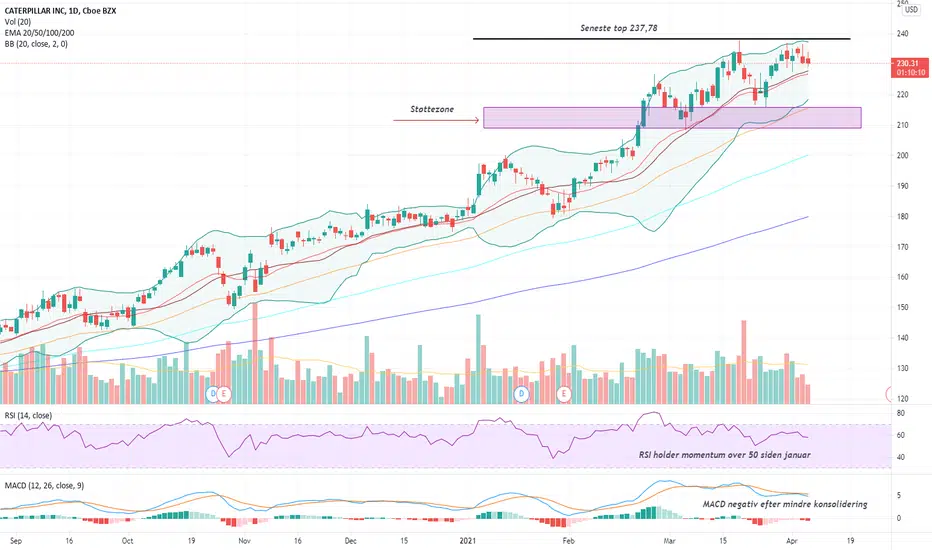Click the 170 price axis label

[902, 247]
